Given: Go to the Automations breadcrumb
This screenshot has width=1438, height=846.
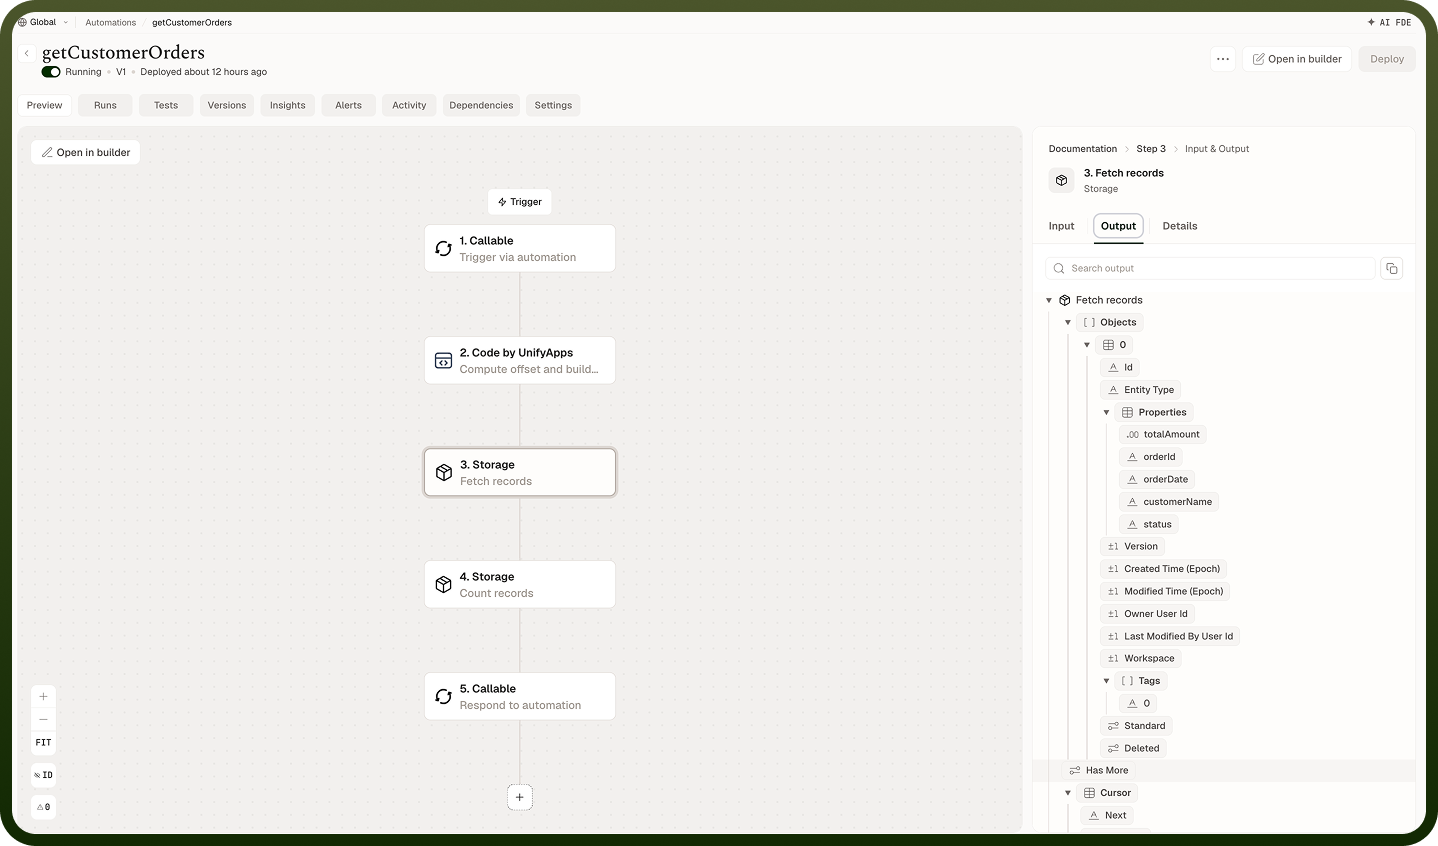Looking at the screenshot, I should (111, 22).
